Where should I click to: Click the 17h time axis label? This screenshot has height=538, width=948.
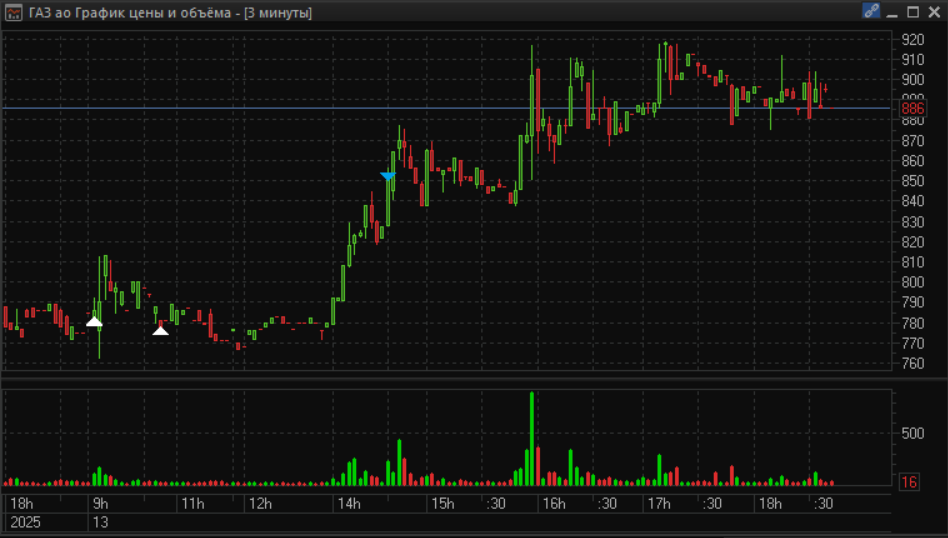pyautogui.click(x=659, y=504)
